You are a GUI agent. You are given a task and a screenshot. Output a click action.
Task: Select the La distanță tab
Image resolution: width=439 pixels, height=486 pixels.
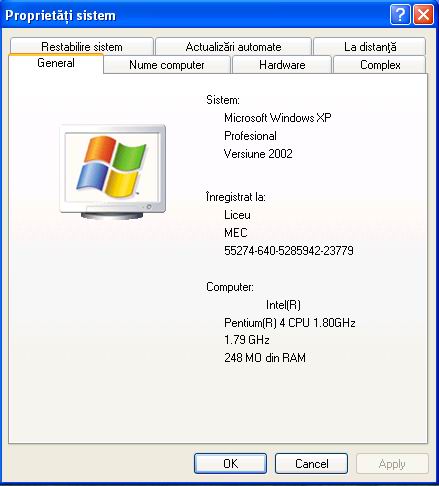click(370, 46)
